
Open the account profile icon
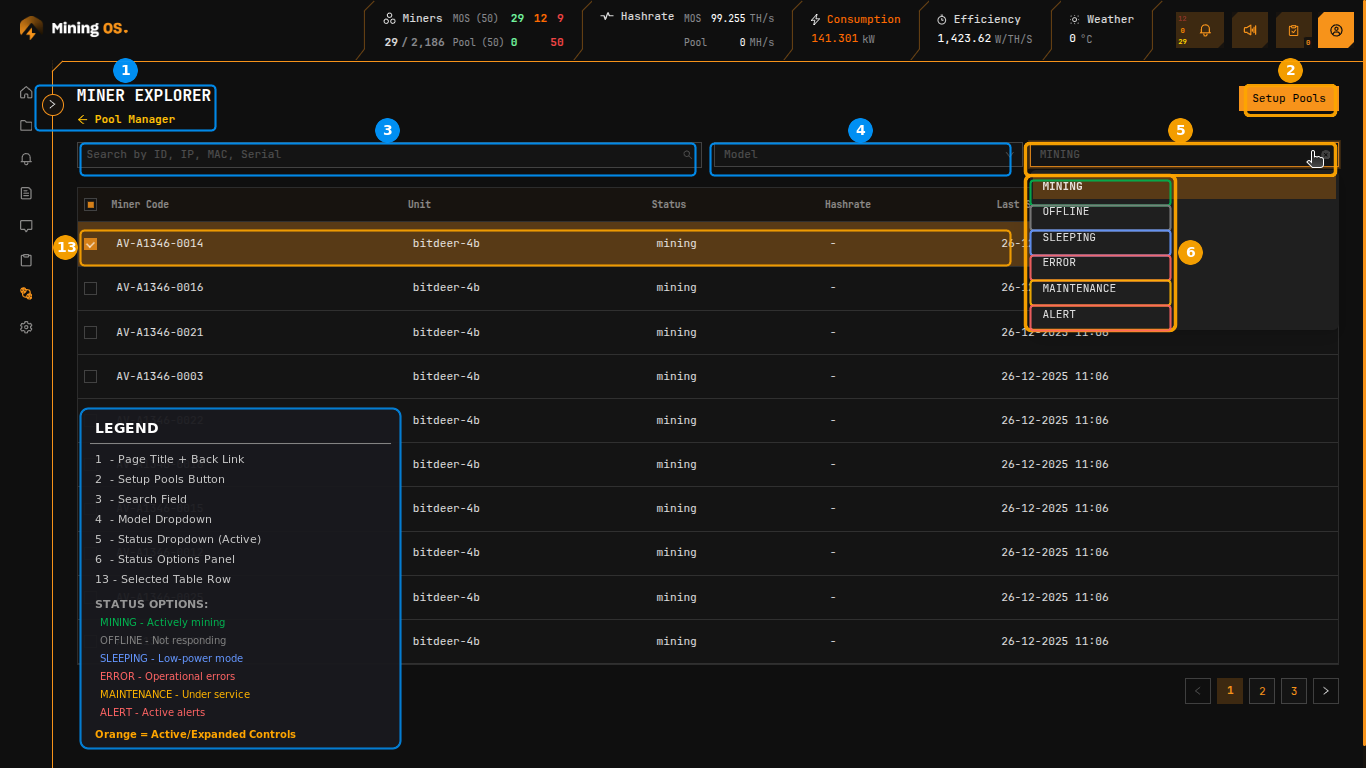pos(1336,29)
